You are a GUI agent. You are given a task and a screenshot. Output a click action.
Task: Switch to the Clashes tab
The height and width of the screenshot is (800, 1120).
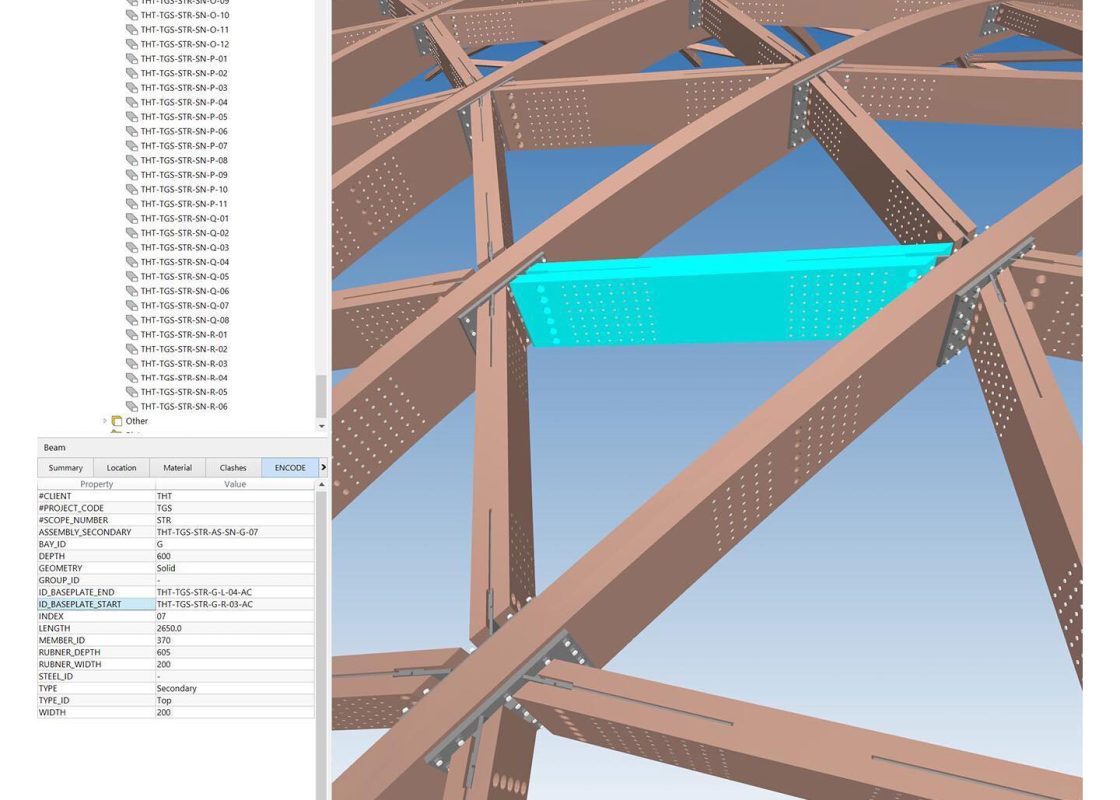233,468
